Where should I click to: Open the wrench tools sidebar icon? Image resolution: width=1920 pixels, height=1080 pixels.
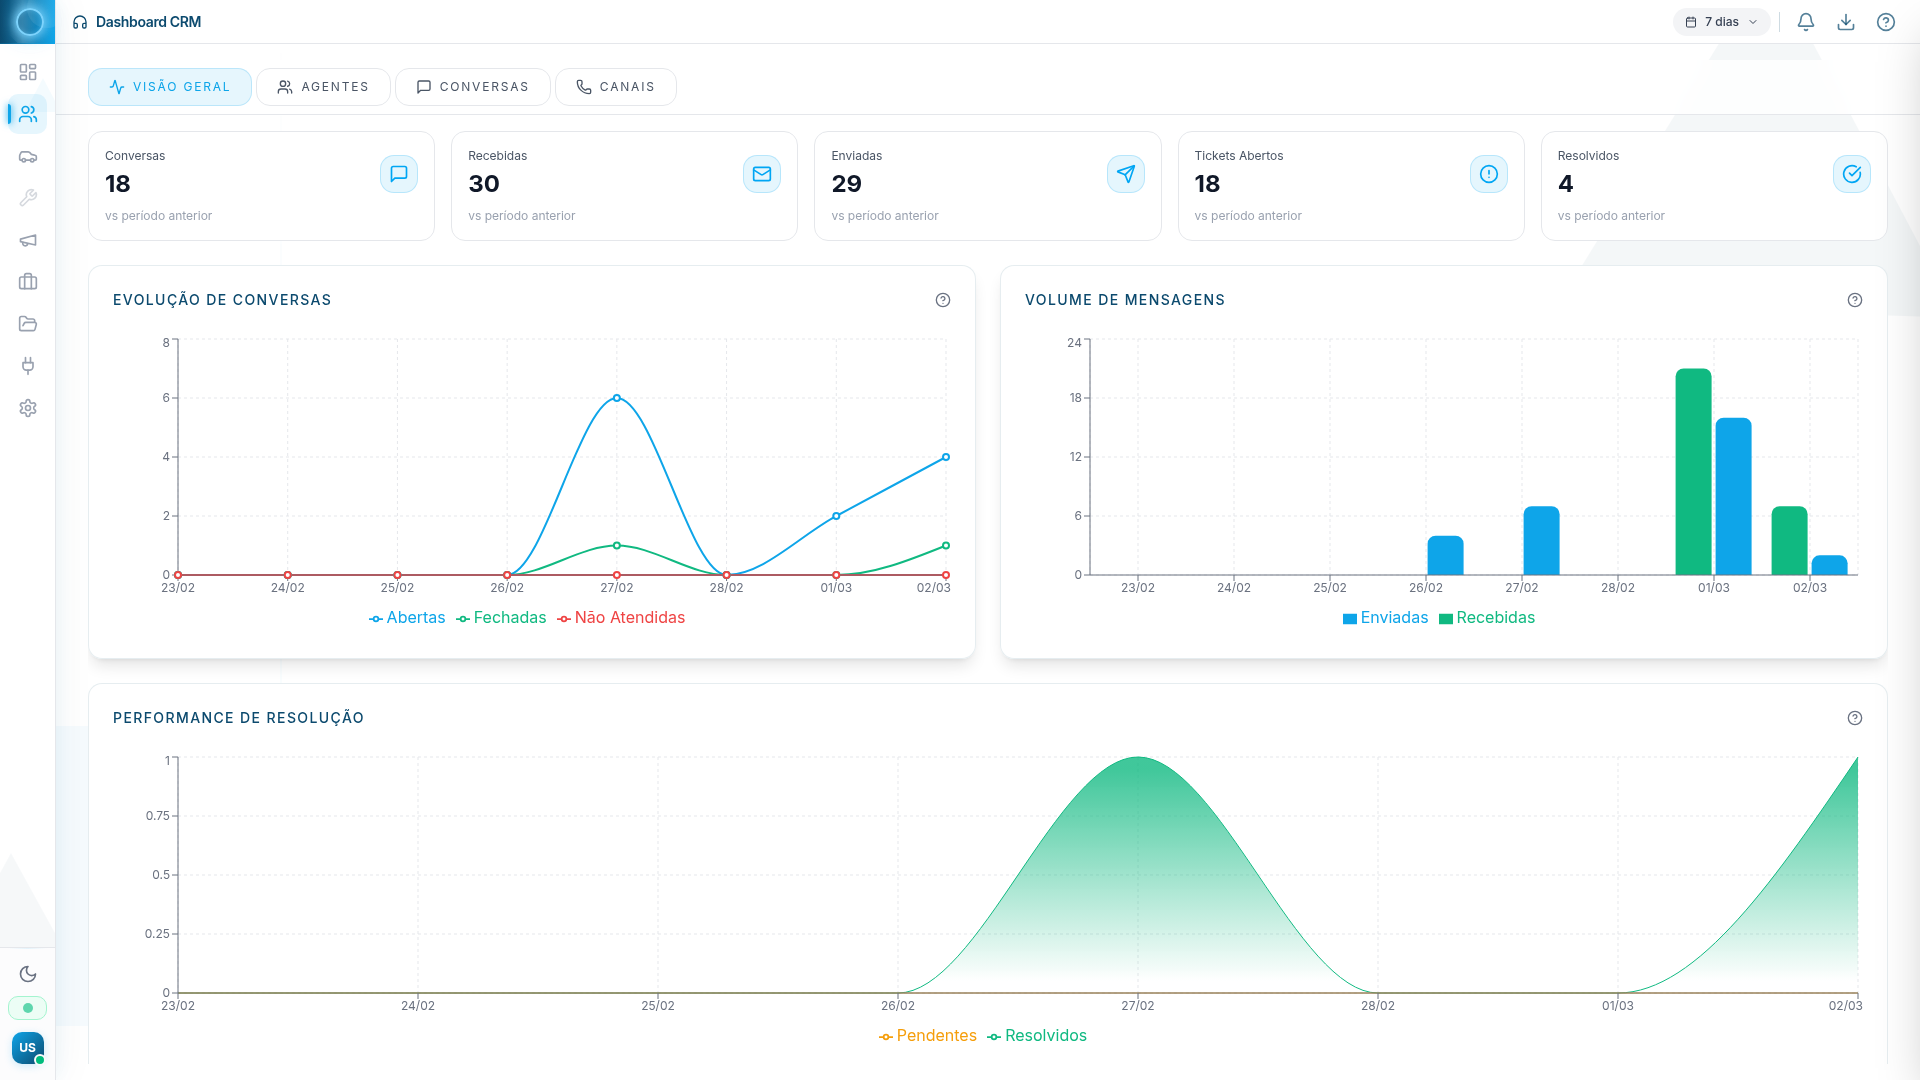click(28, 198)
